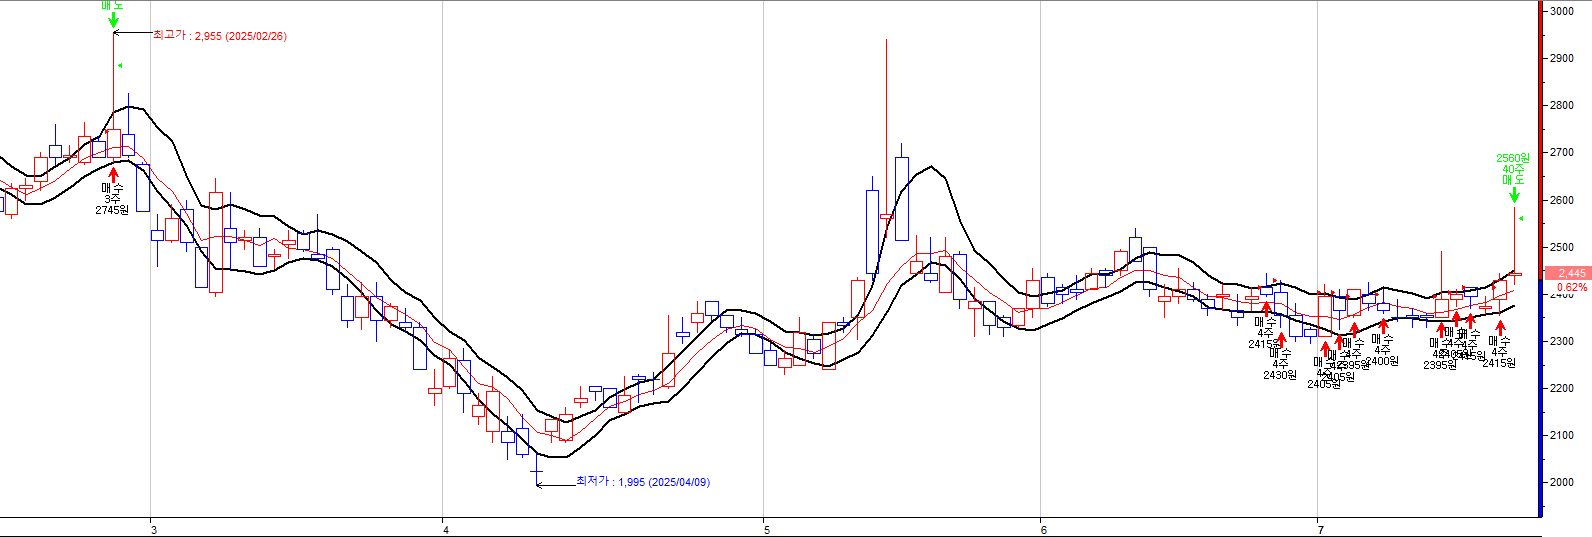The width and height of the screenshot is (1592, 537).
Task: Click month 5 on the time axis
Action: coord(766,529)
